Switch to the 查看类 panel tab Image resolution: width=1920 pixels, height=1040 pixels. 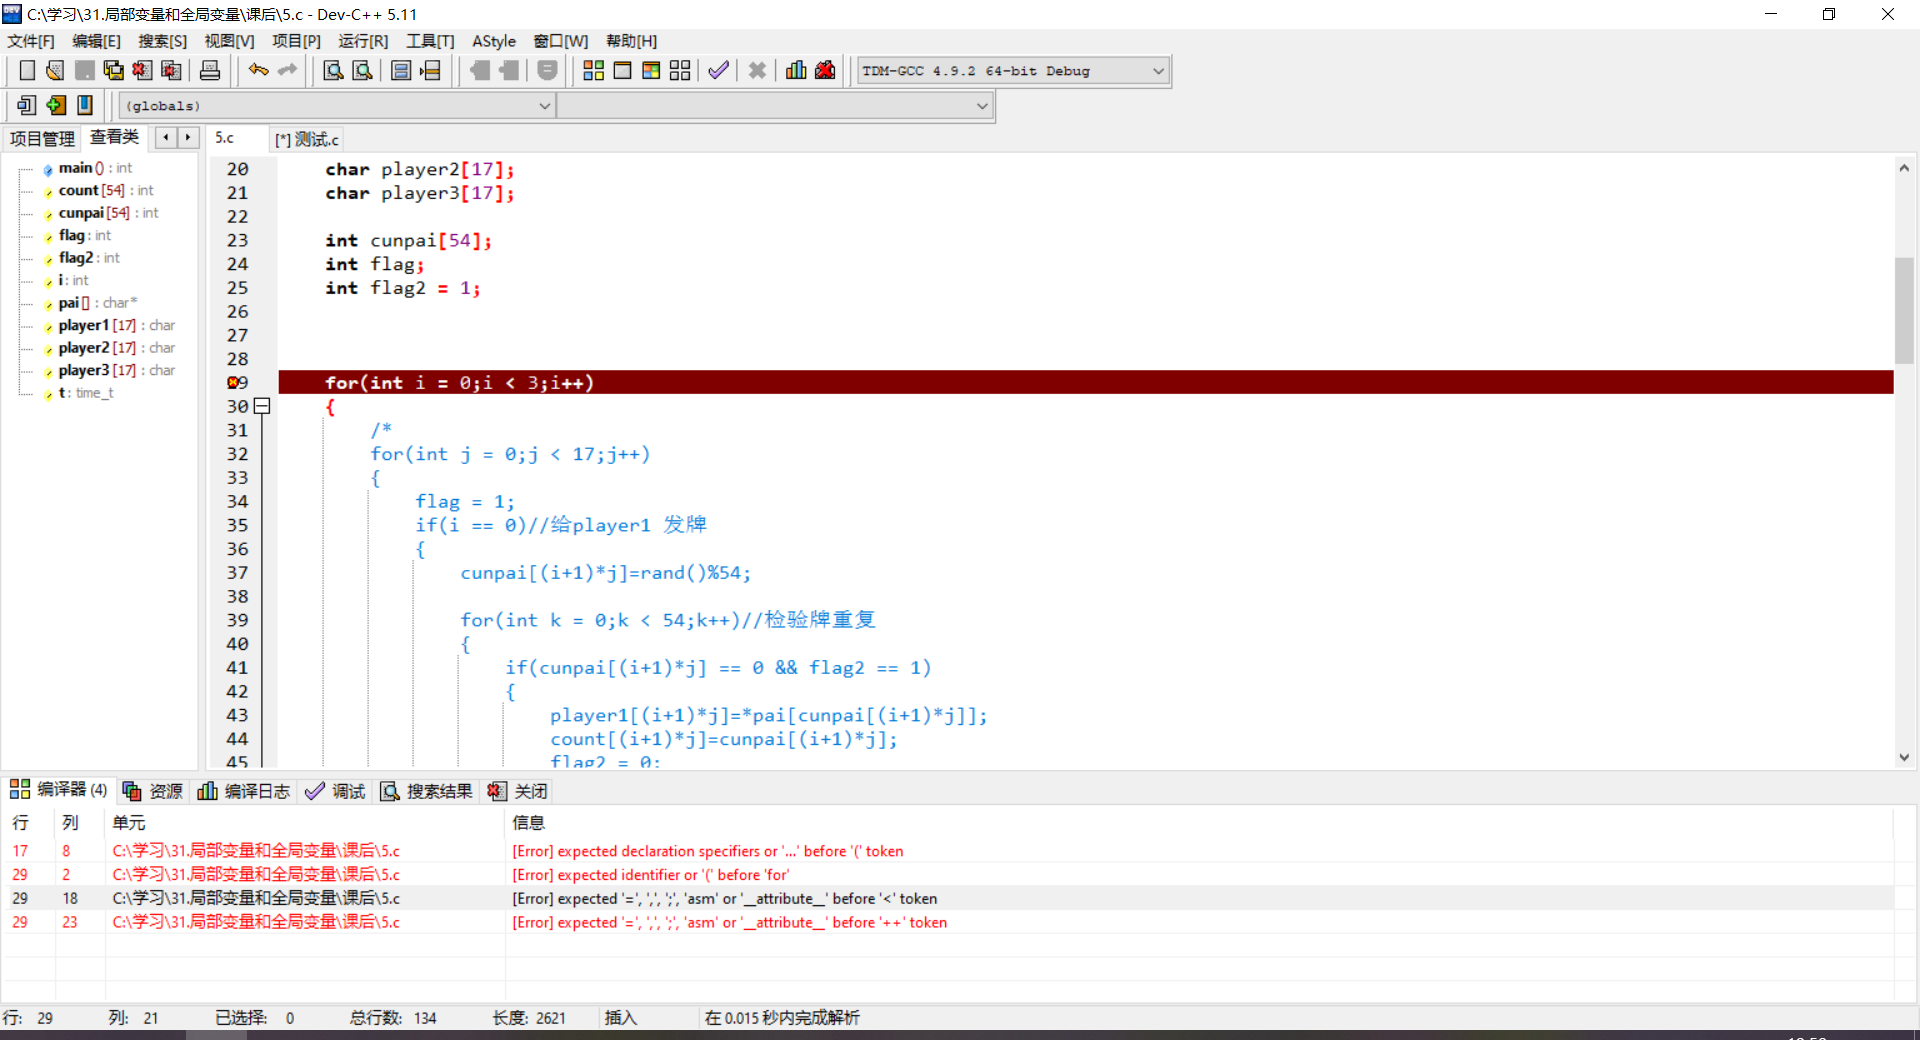click(115, 137)
